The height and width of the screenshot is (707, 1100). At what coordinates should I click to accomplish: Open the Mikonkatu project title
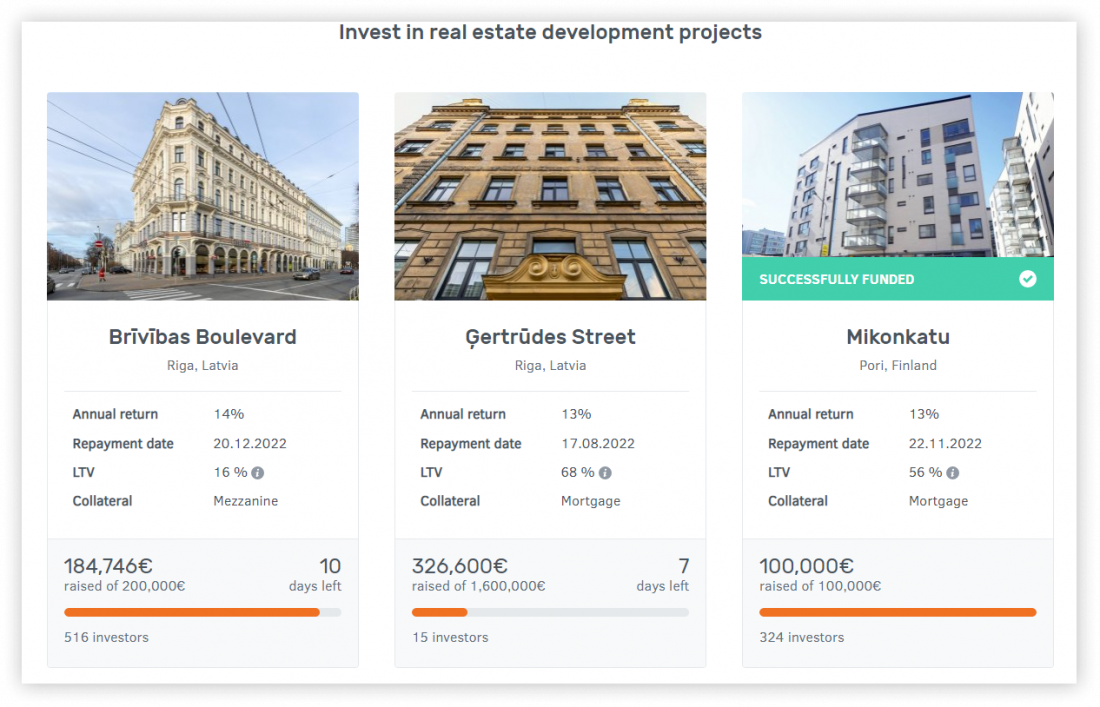898,337
